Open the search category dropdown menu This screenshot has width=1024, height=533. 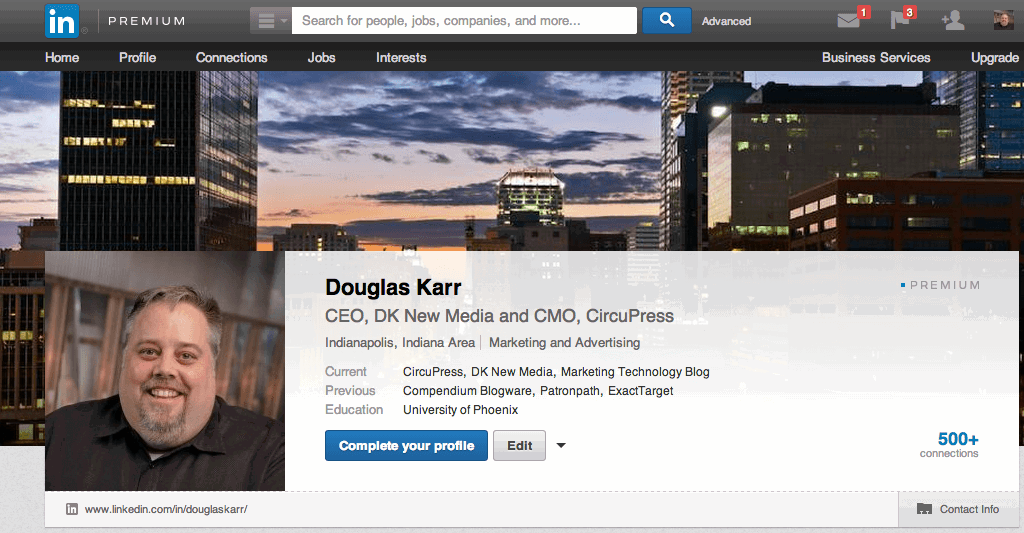(x=271, y=21)
